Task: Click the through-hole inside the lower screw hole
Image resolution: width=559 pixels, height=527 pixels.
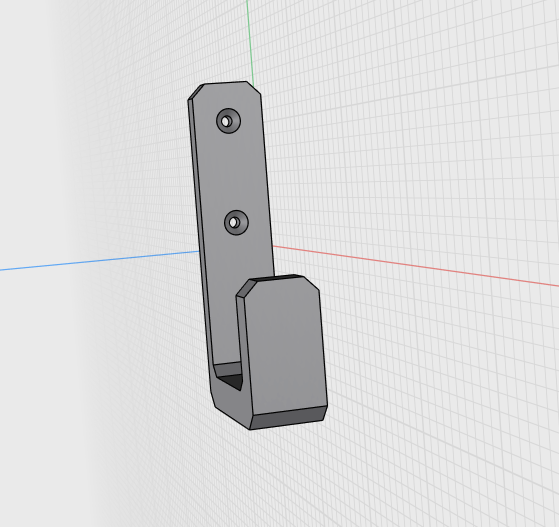Action: point(233,222)
